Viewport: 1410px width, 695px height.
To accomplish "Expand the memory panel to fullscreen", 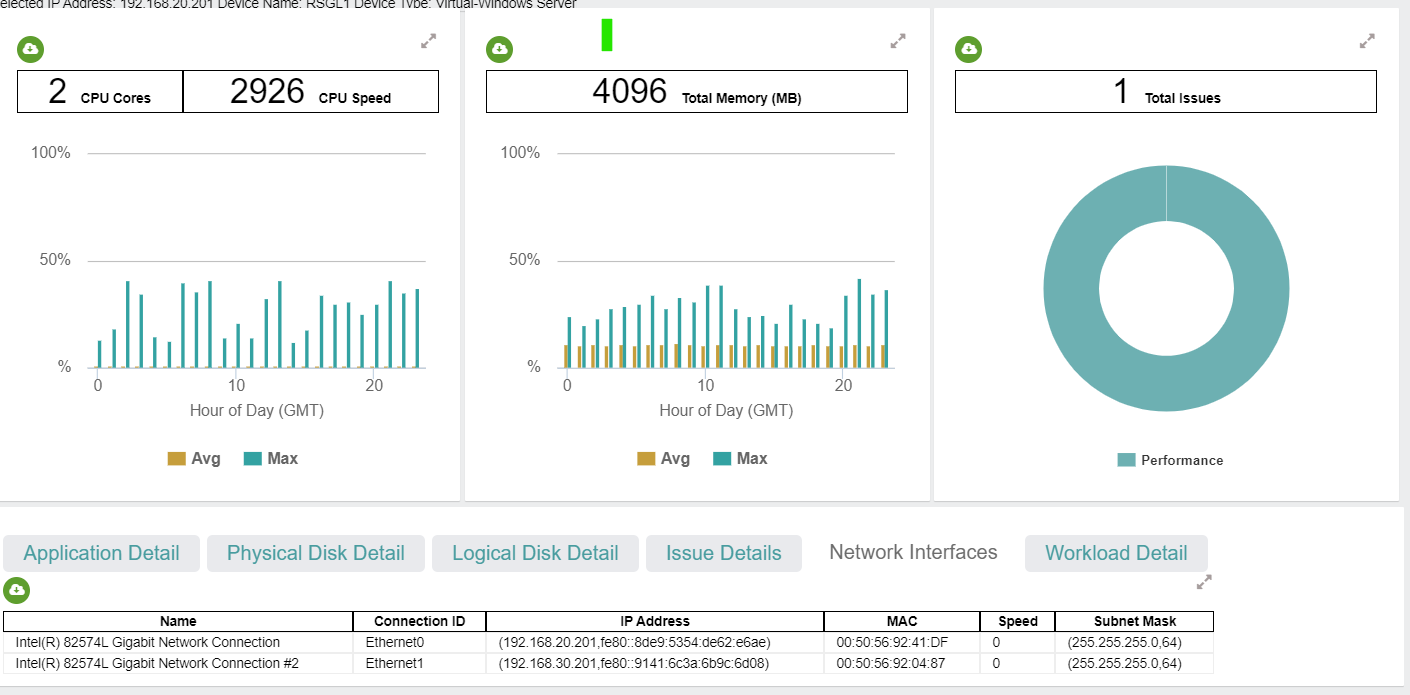I will (x=898, y=41).
